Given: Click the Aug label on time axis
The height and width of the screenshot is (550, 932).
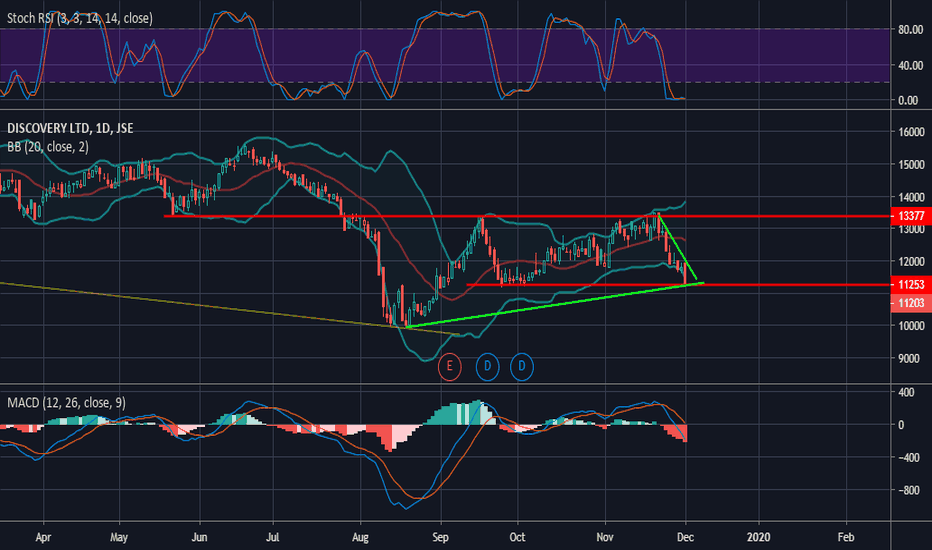Looking at the screenshot, I should pos(360,538).
